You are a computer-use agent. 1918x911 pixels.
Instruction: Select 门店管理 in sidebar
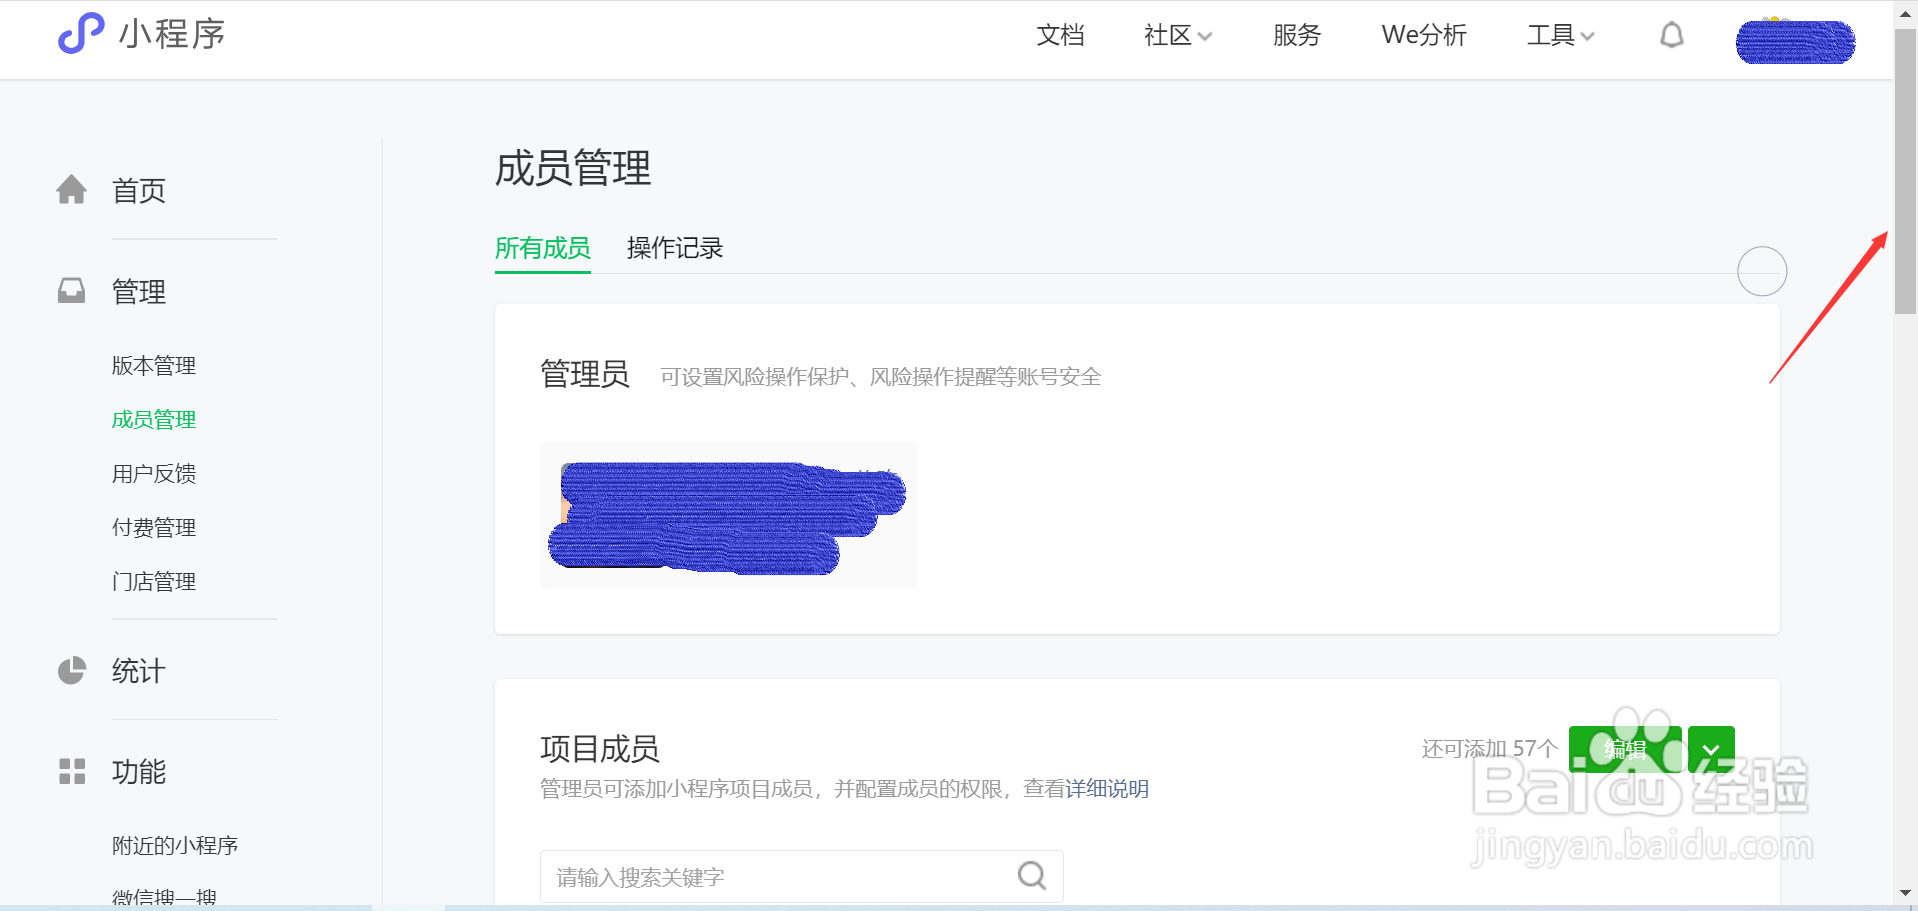[154, 582]
